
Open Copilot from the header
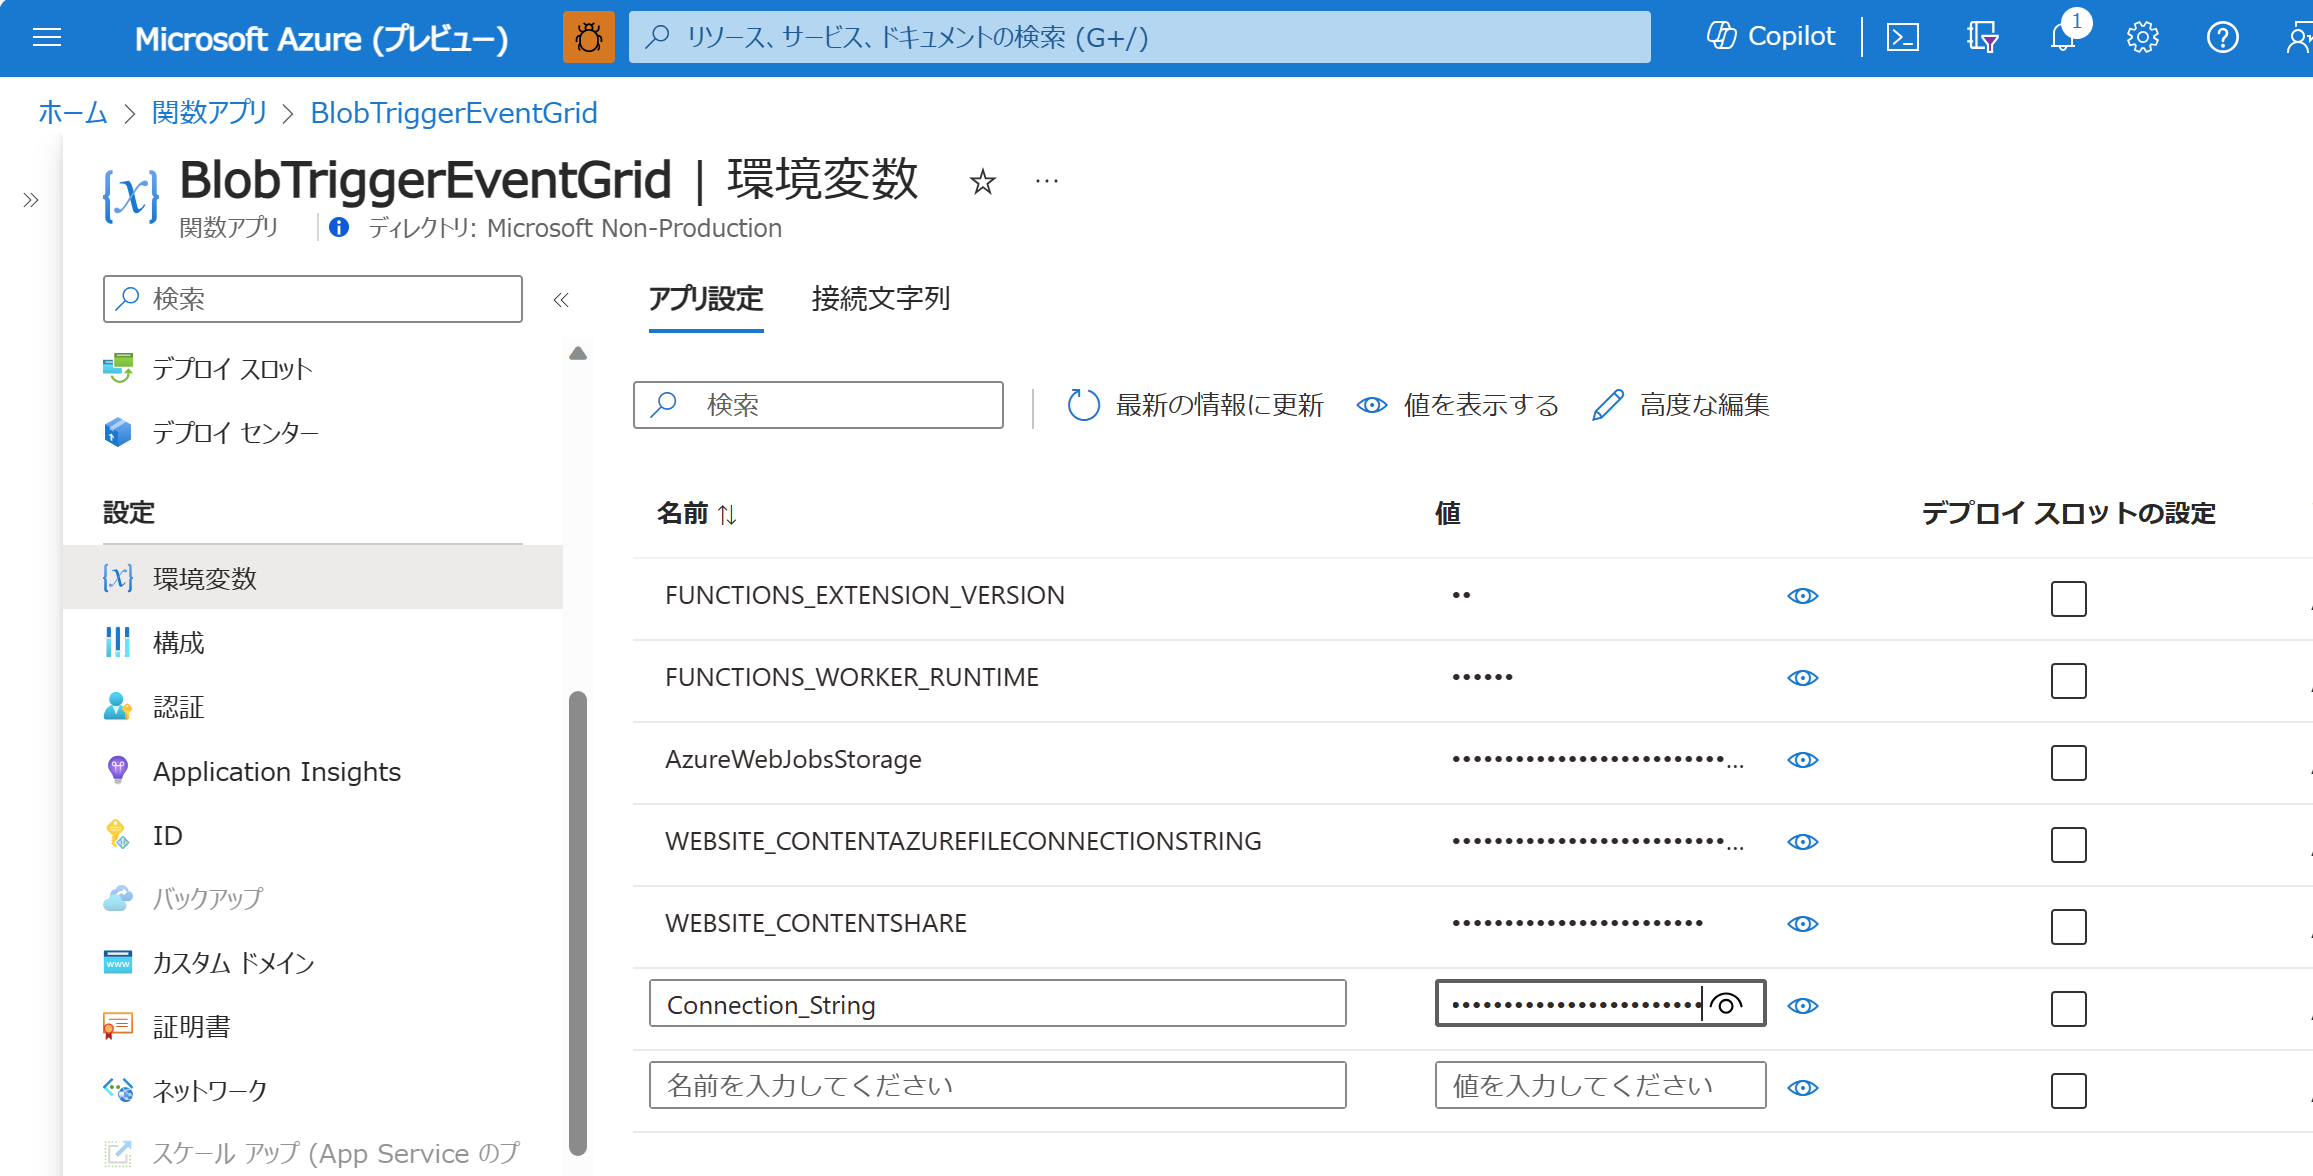click(1771, 37)
